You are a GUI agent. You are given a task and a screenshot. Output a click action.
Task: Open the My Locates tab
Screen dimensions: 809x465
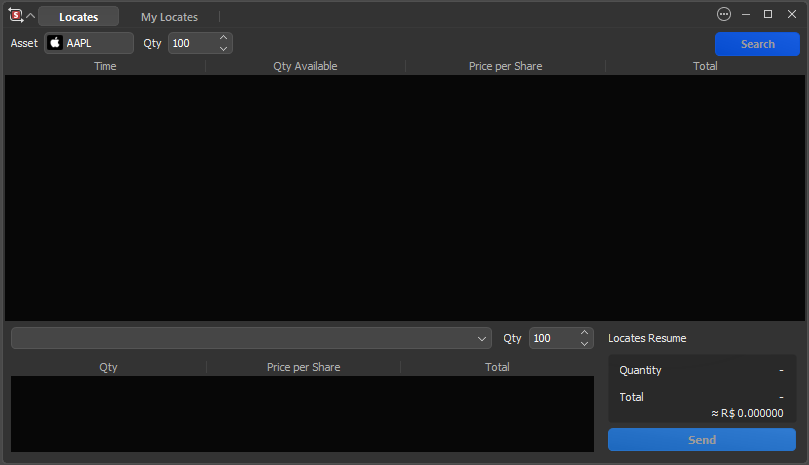pyautogui.click(x=169, y=17)
